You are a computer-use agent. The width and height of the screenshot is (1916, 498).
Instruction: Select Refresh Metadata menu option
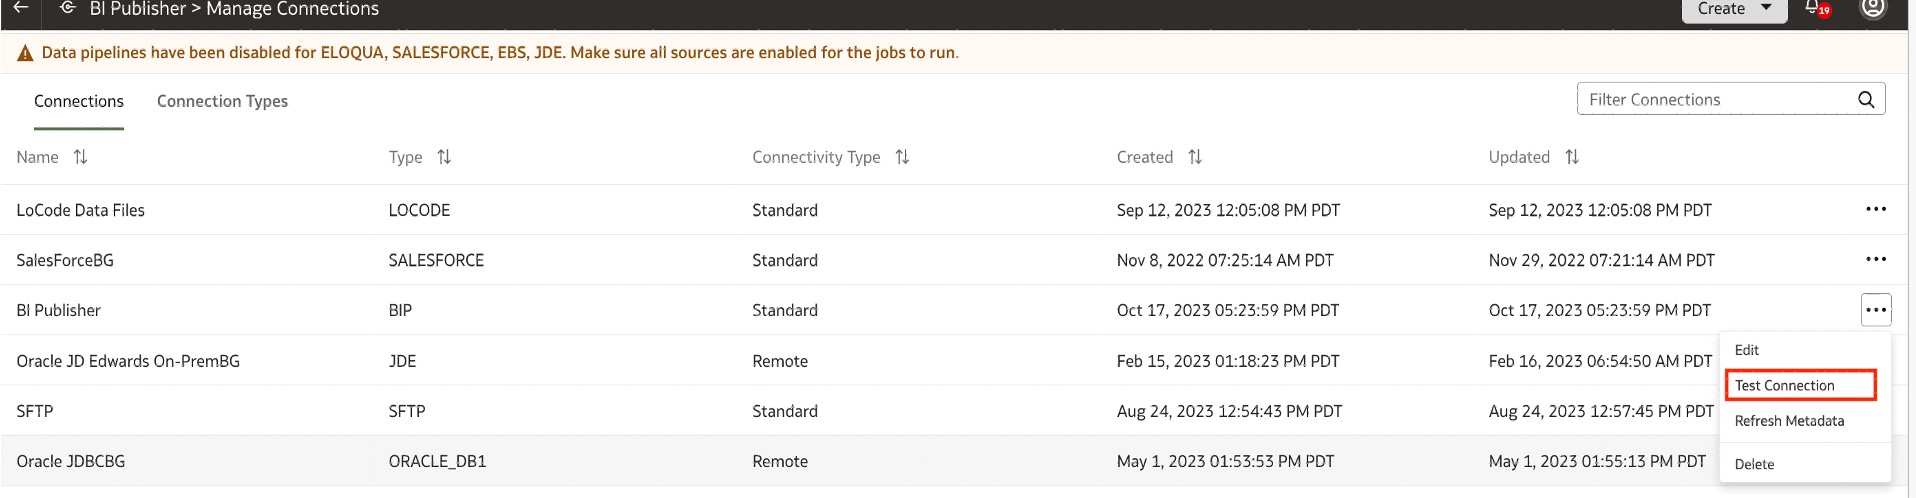[x=1789, y=421]
